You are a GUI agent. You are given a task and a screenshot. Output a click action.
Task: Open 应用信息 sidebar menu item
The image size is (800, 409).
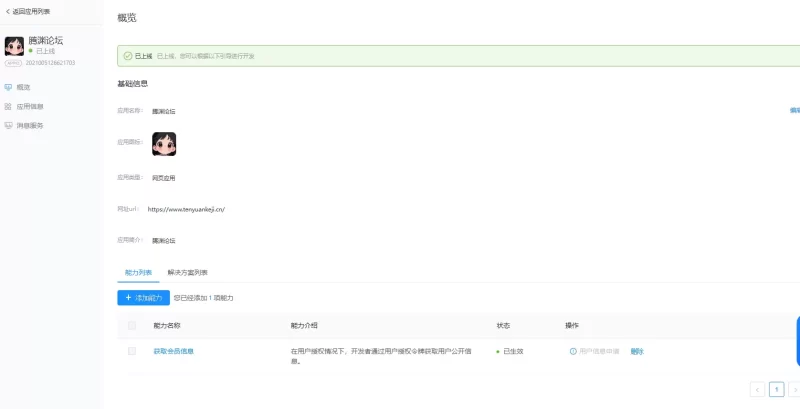coord(30,107)
